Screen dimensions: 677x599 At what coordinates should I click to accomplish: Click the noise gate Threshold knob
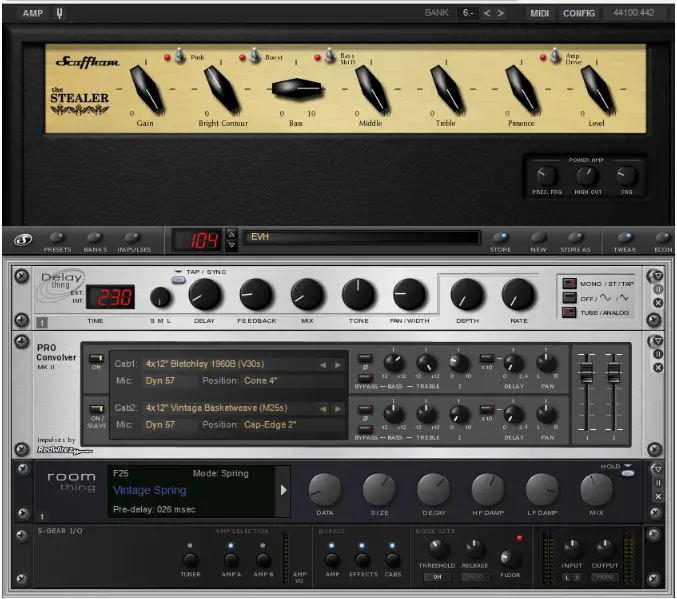(438, 549)
